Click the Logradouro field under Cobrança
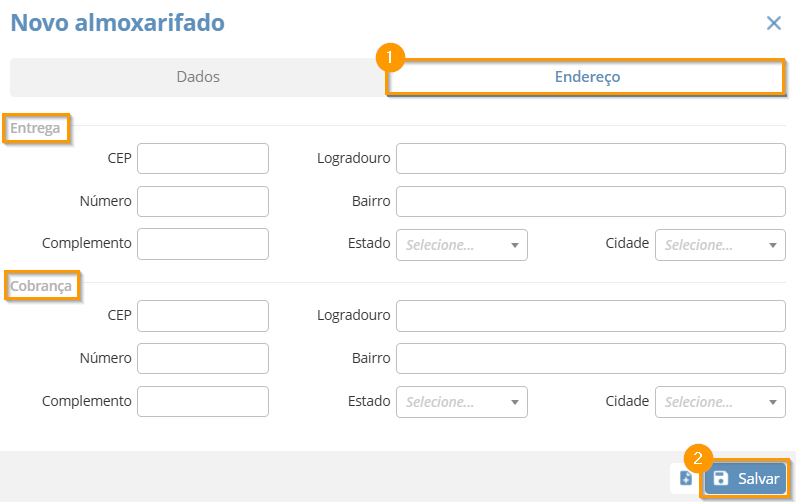The image size is (796, 502). point(590,316)
